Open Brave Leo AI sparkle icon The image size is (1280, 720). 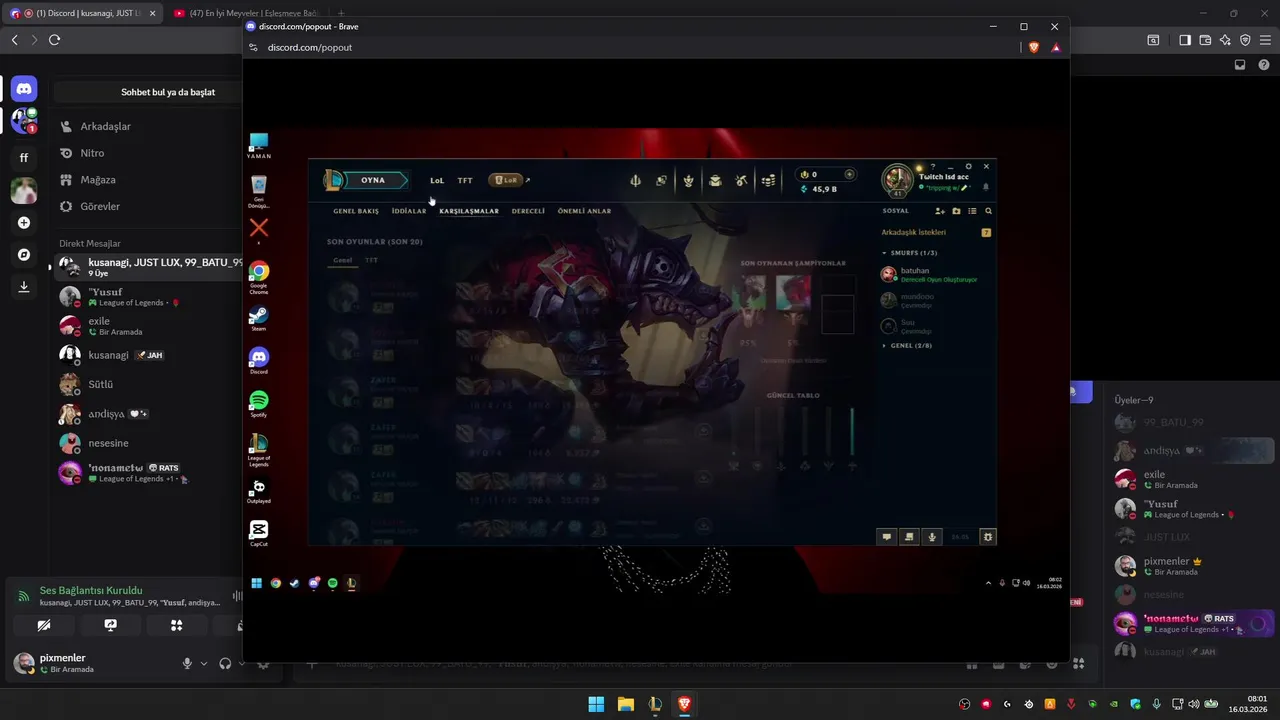point(1225,40)
